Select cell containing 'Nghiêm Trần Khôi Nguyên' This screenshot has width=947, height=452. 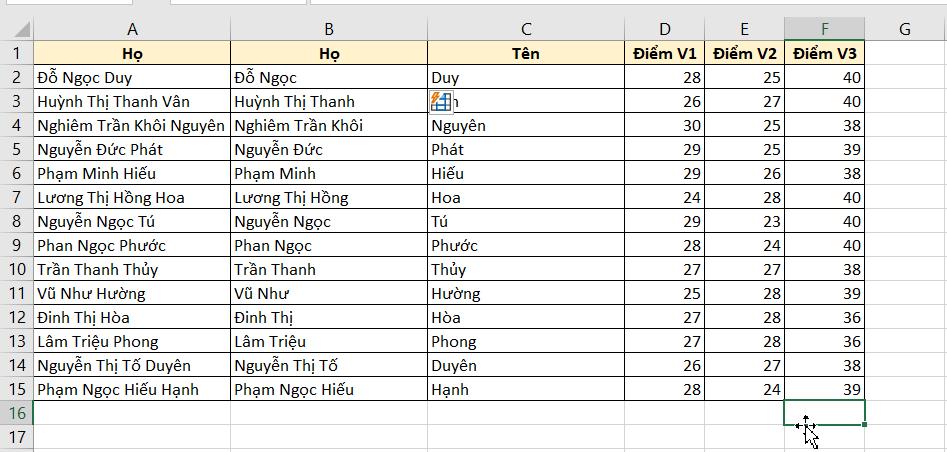click(132, 125)
